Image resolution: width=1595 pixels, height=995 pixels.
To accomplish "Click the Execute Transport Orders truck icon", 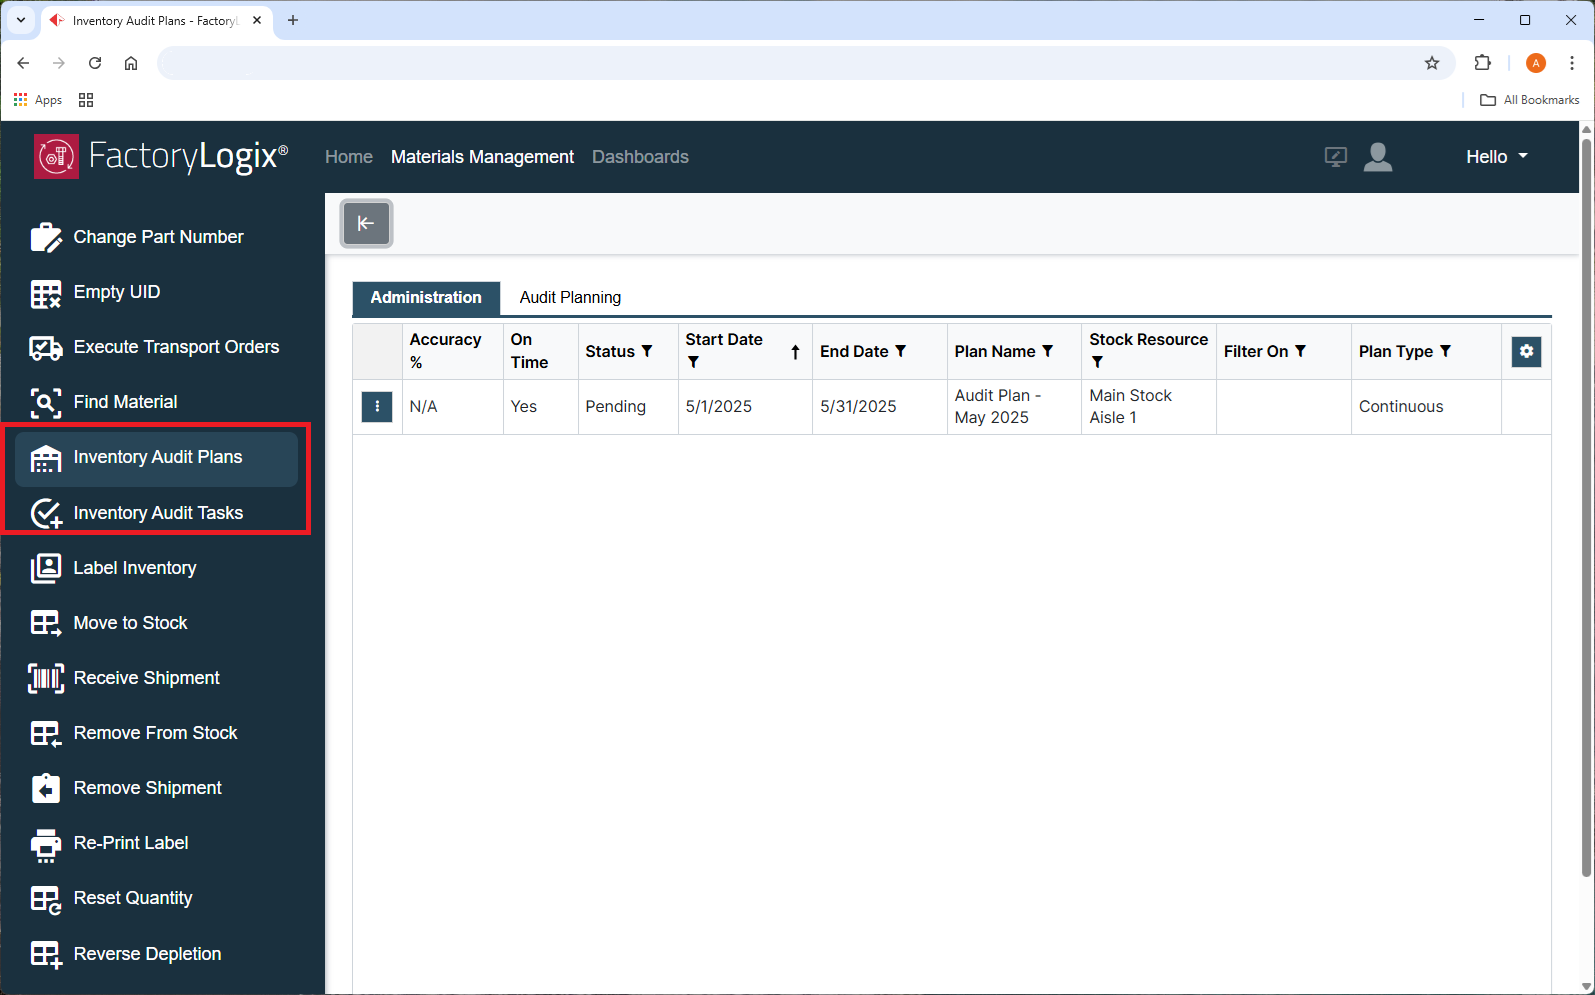I will pyautogui.click(x=46, y=348).
